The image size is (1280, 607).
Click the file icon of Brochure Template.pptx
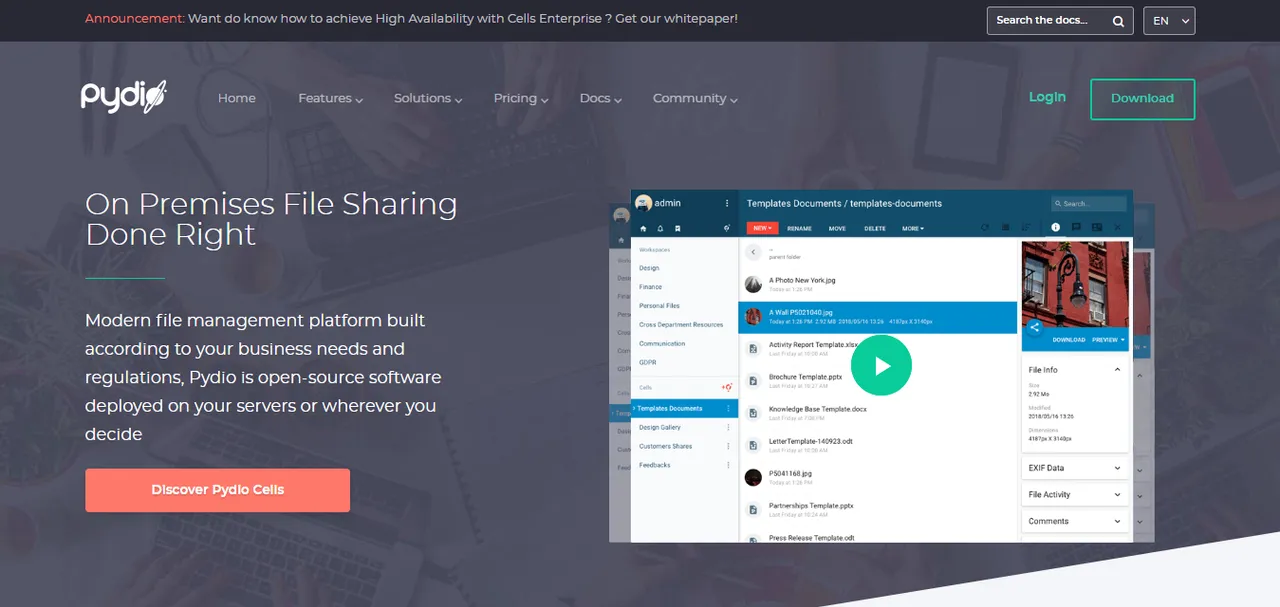(753, 381)
